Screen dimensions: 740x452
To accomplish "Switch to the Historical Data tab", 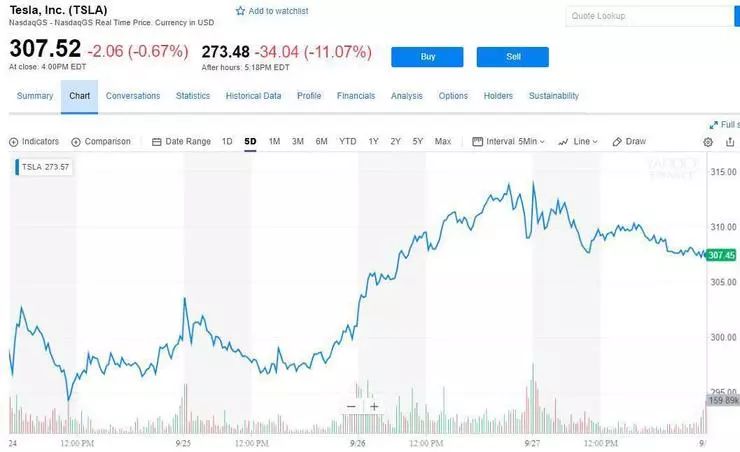I will click(253, 96).
